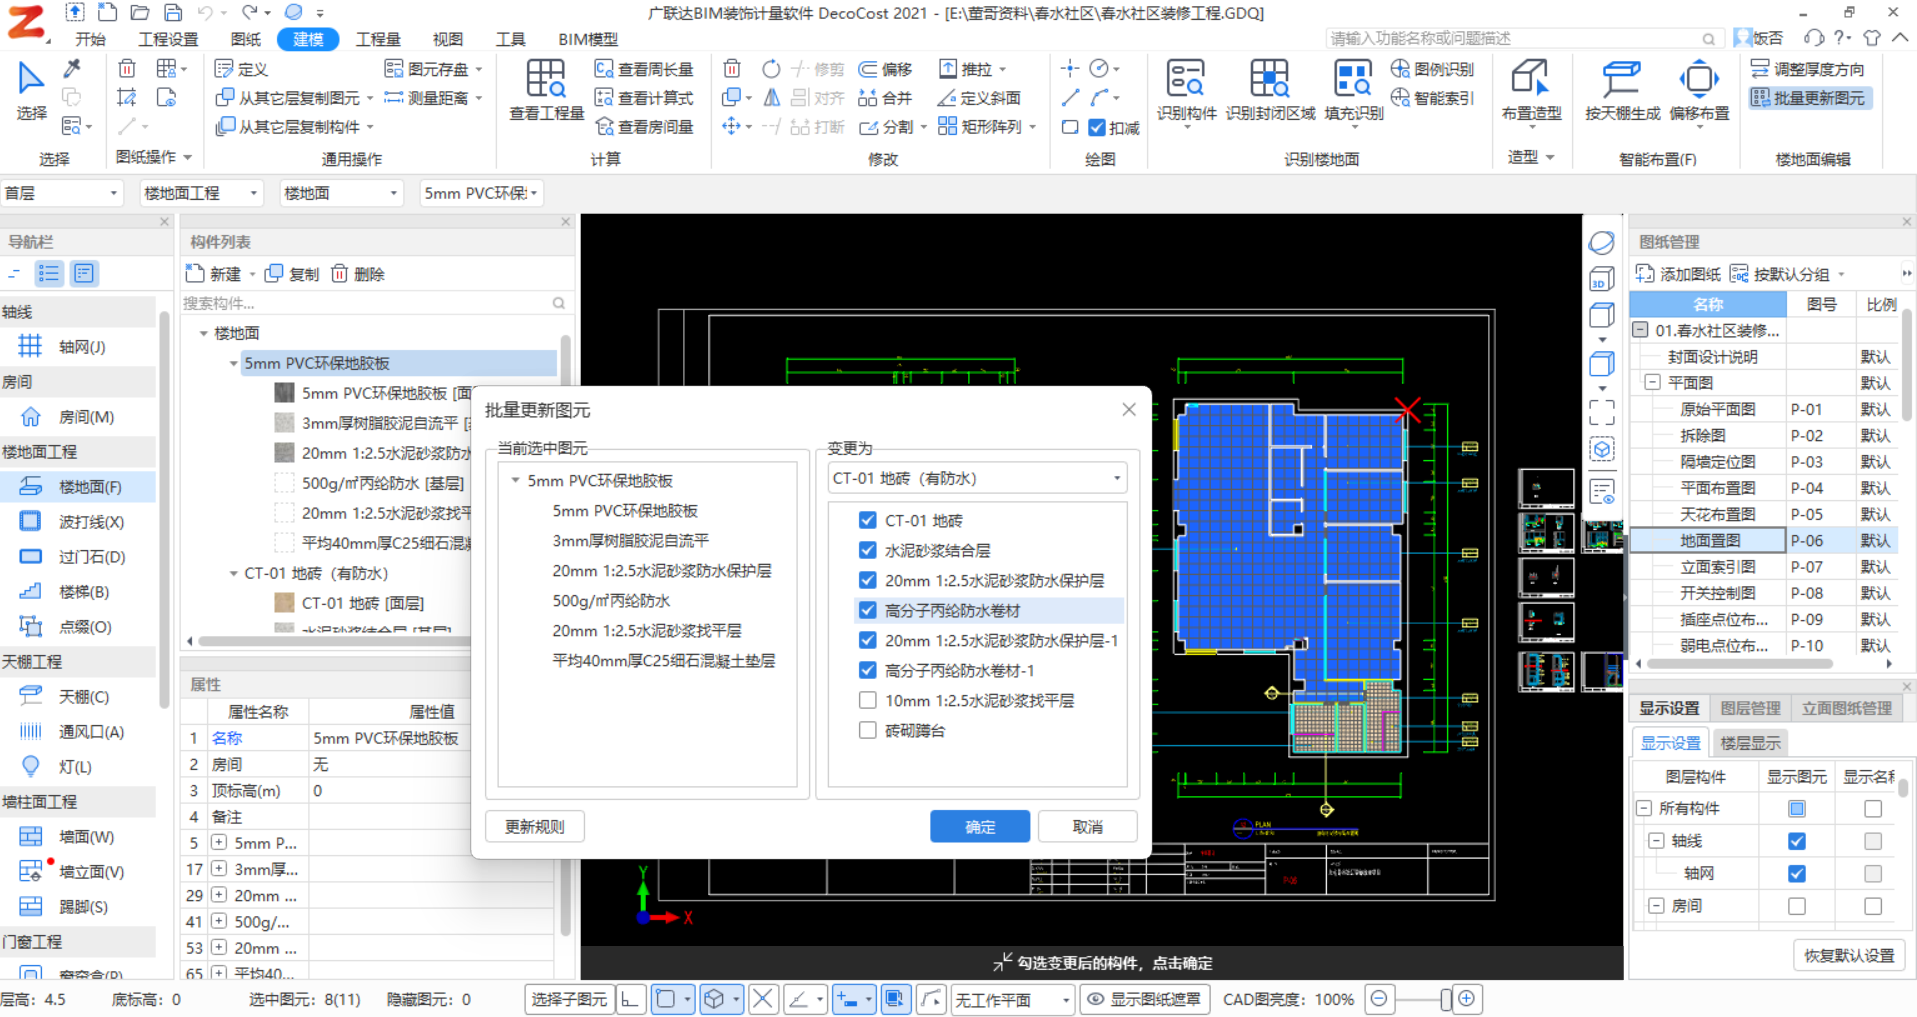Collapse 楼地面 root in component list
Screen dimensions: 1917x1017
click(203, 333)
